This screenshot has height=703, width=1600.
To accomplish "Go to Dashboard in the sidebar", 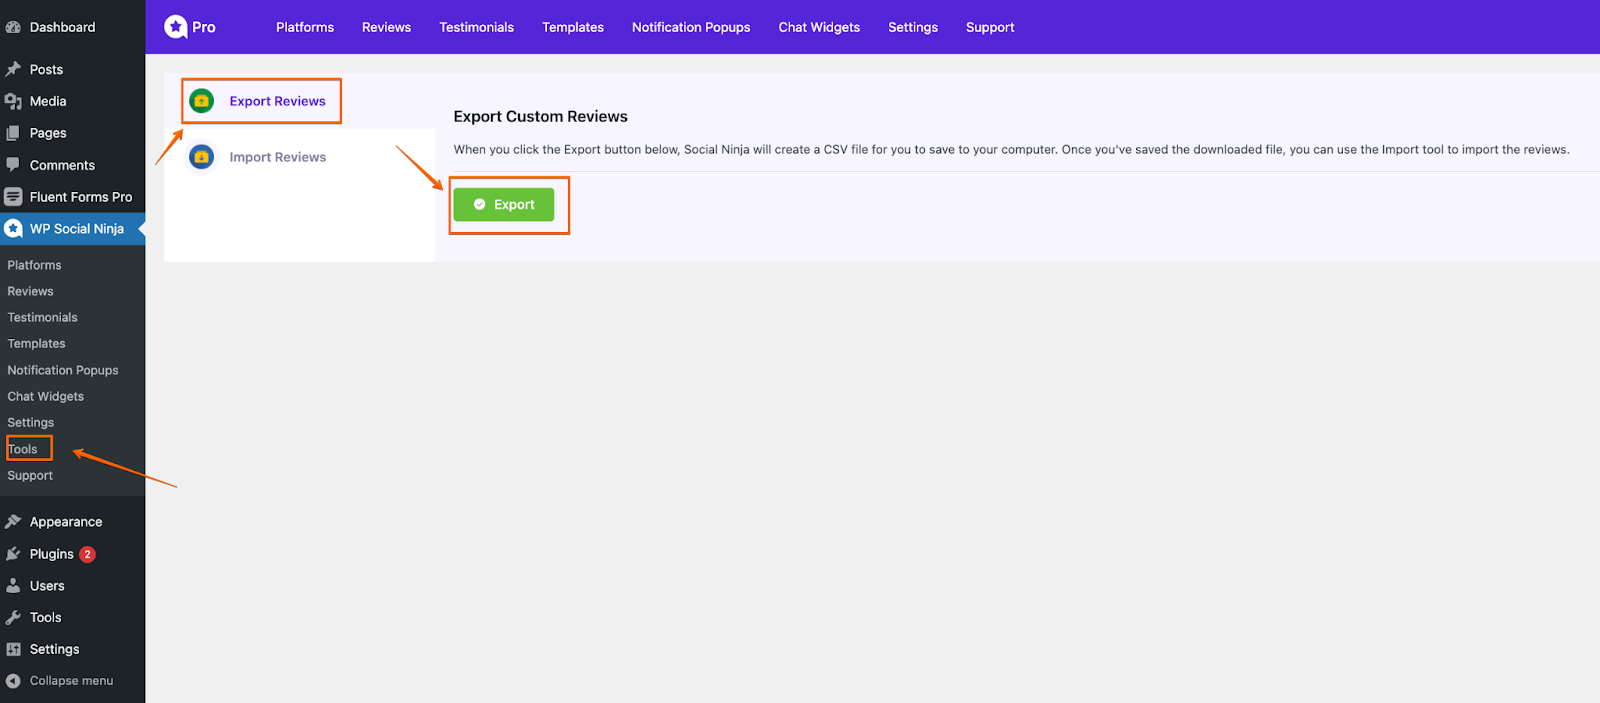I will point(63,27).
